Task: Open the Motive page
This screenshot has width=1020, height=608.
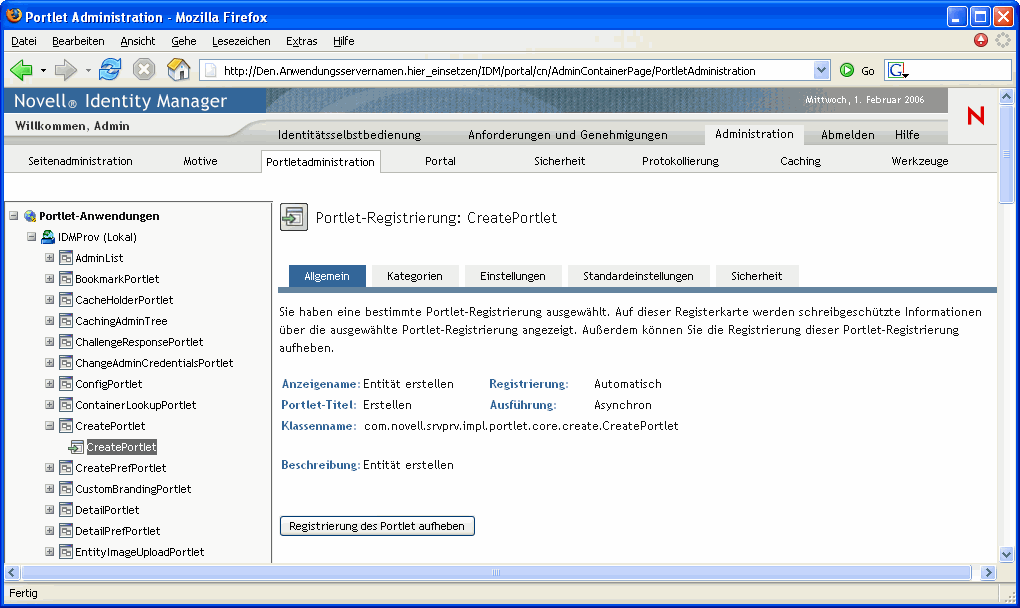Action: point(200,161)
